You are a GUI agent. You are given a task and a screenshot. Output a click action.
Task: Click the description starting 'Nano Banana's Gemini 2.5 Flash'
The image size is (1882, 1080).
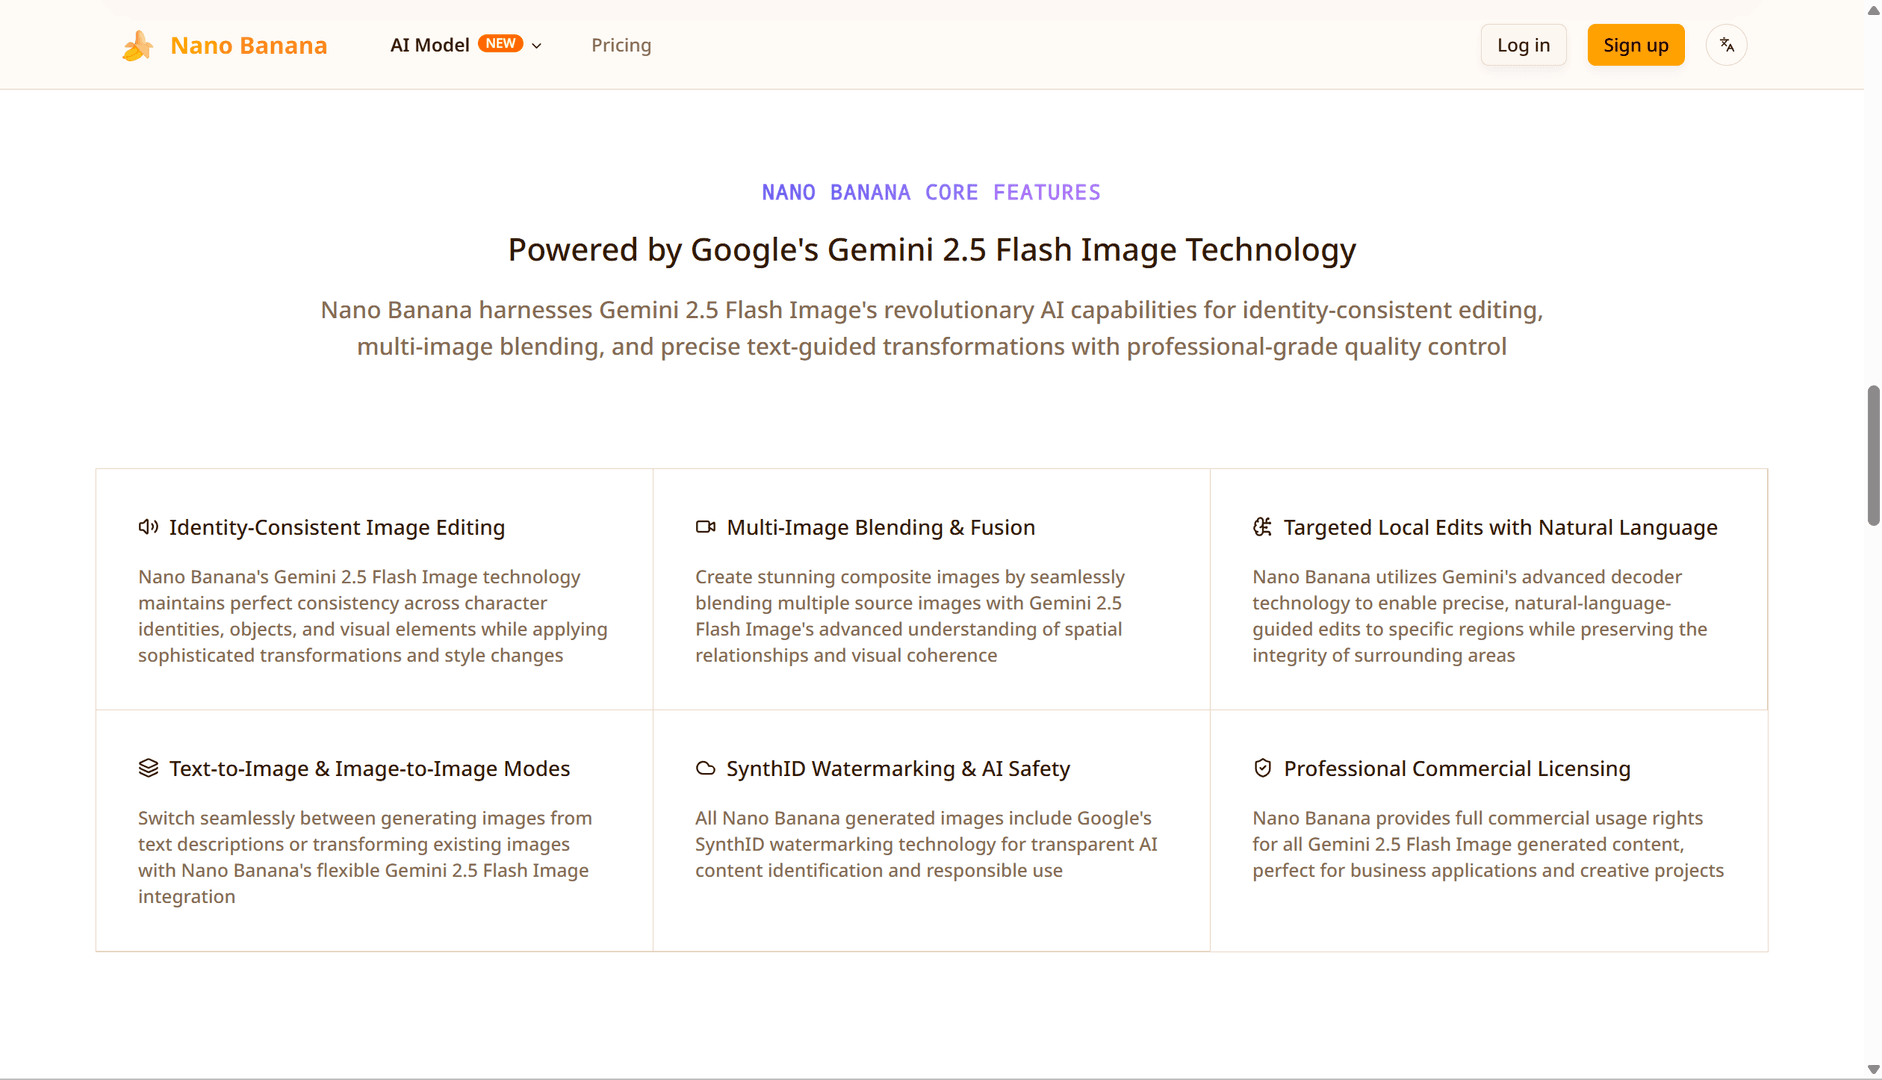pyautogui.click(x=373, y=616)
